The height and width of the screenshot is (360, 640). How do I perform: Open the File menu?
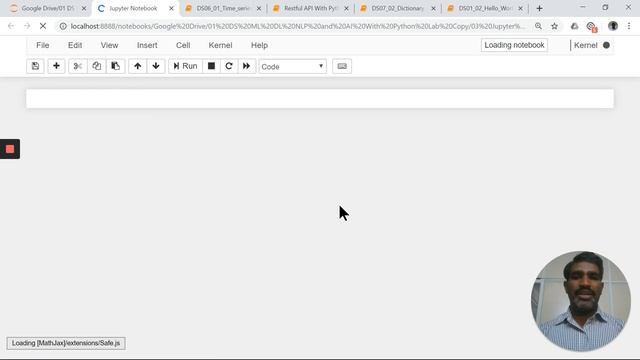click(42, 45)
